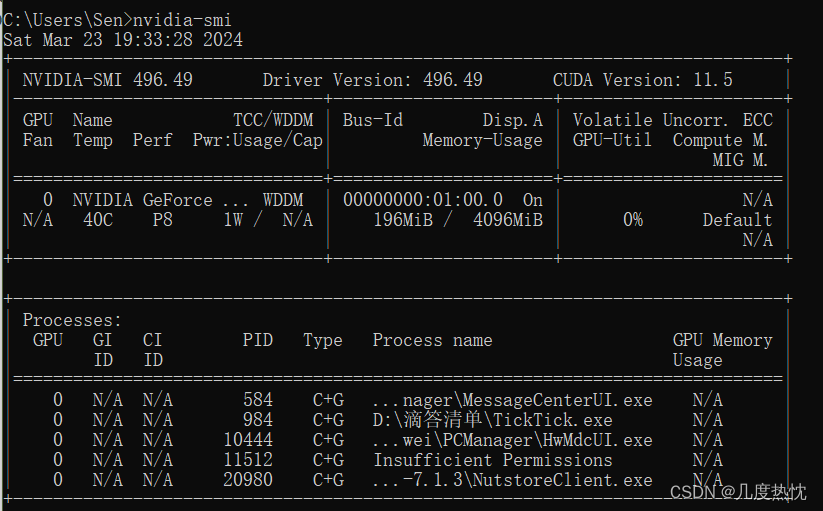Click the CUDA Version: 11.5 text
823x511 pixels.
642,80
